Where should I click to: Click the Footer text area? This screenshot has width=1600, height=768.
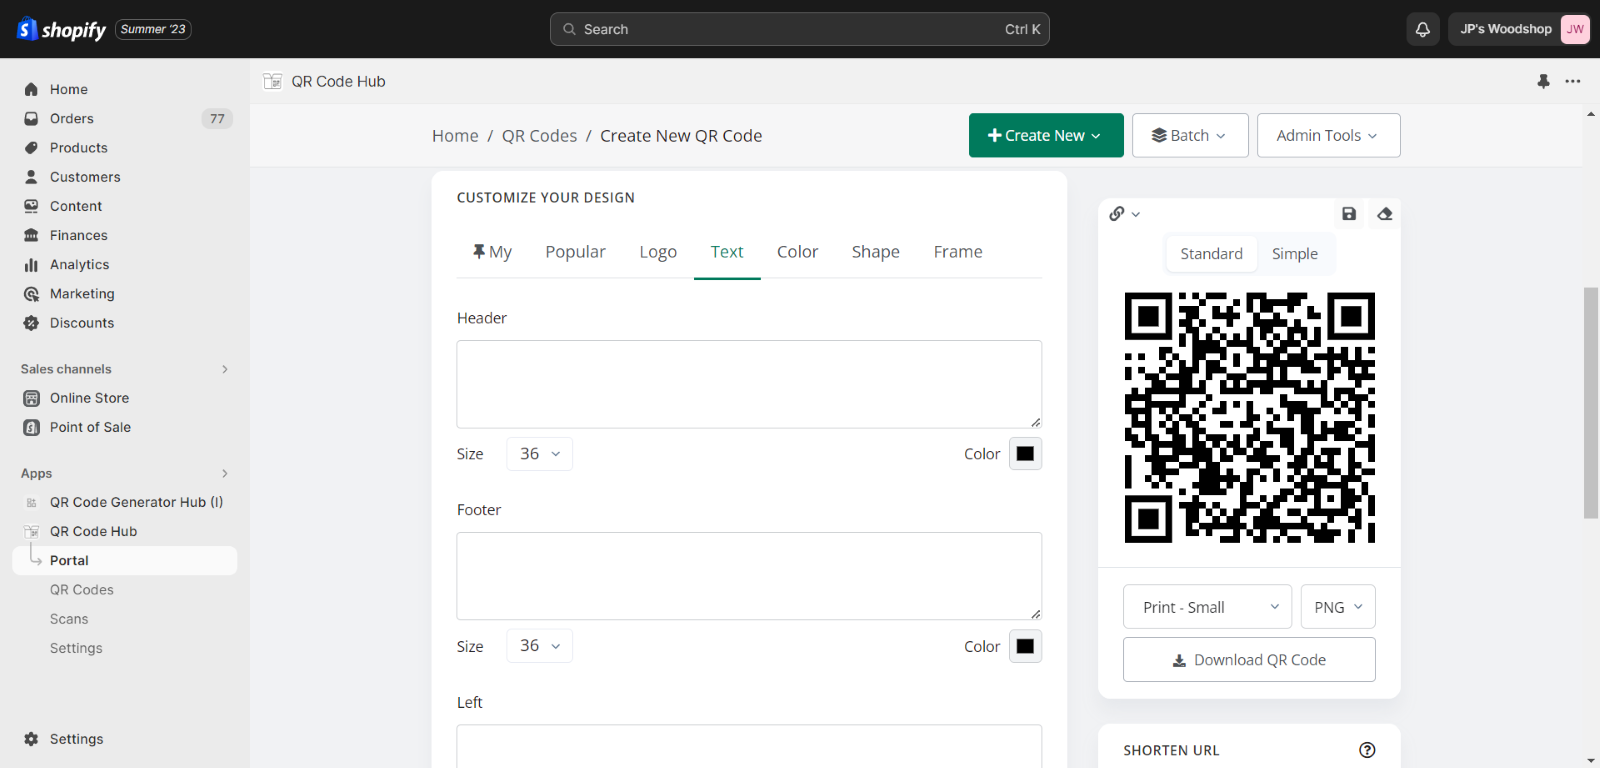pos(749,576)
